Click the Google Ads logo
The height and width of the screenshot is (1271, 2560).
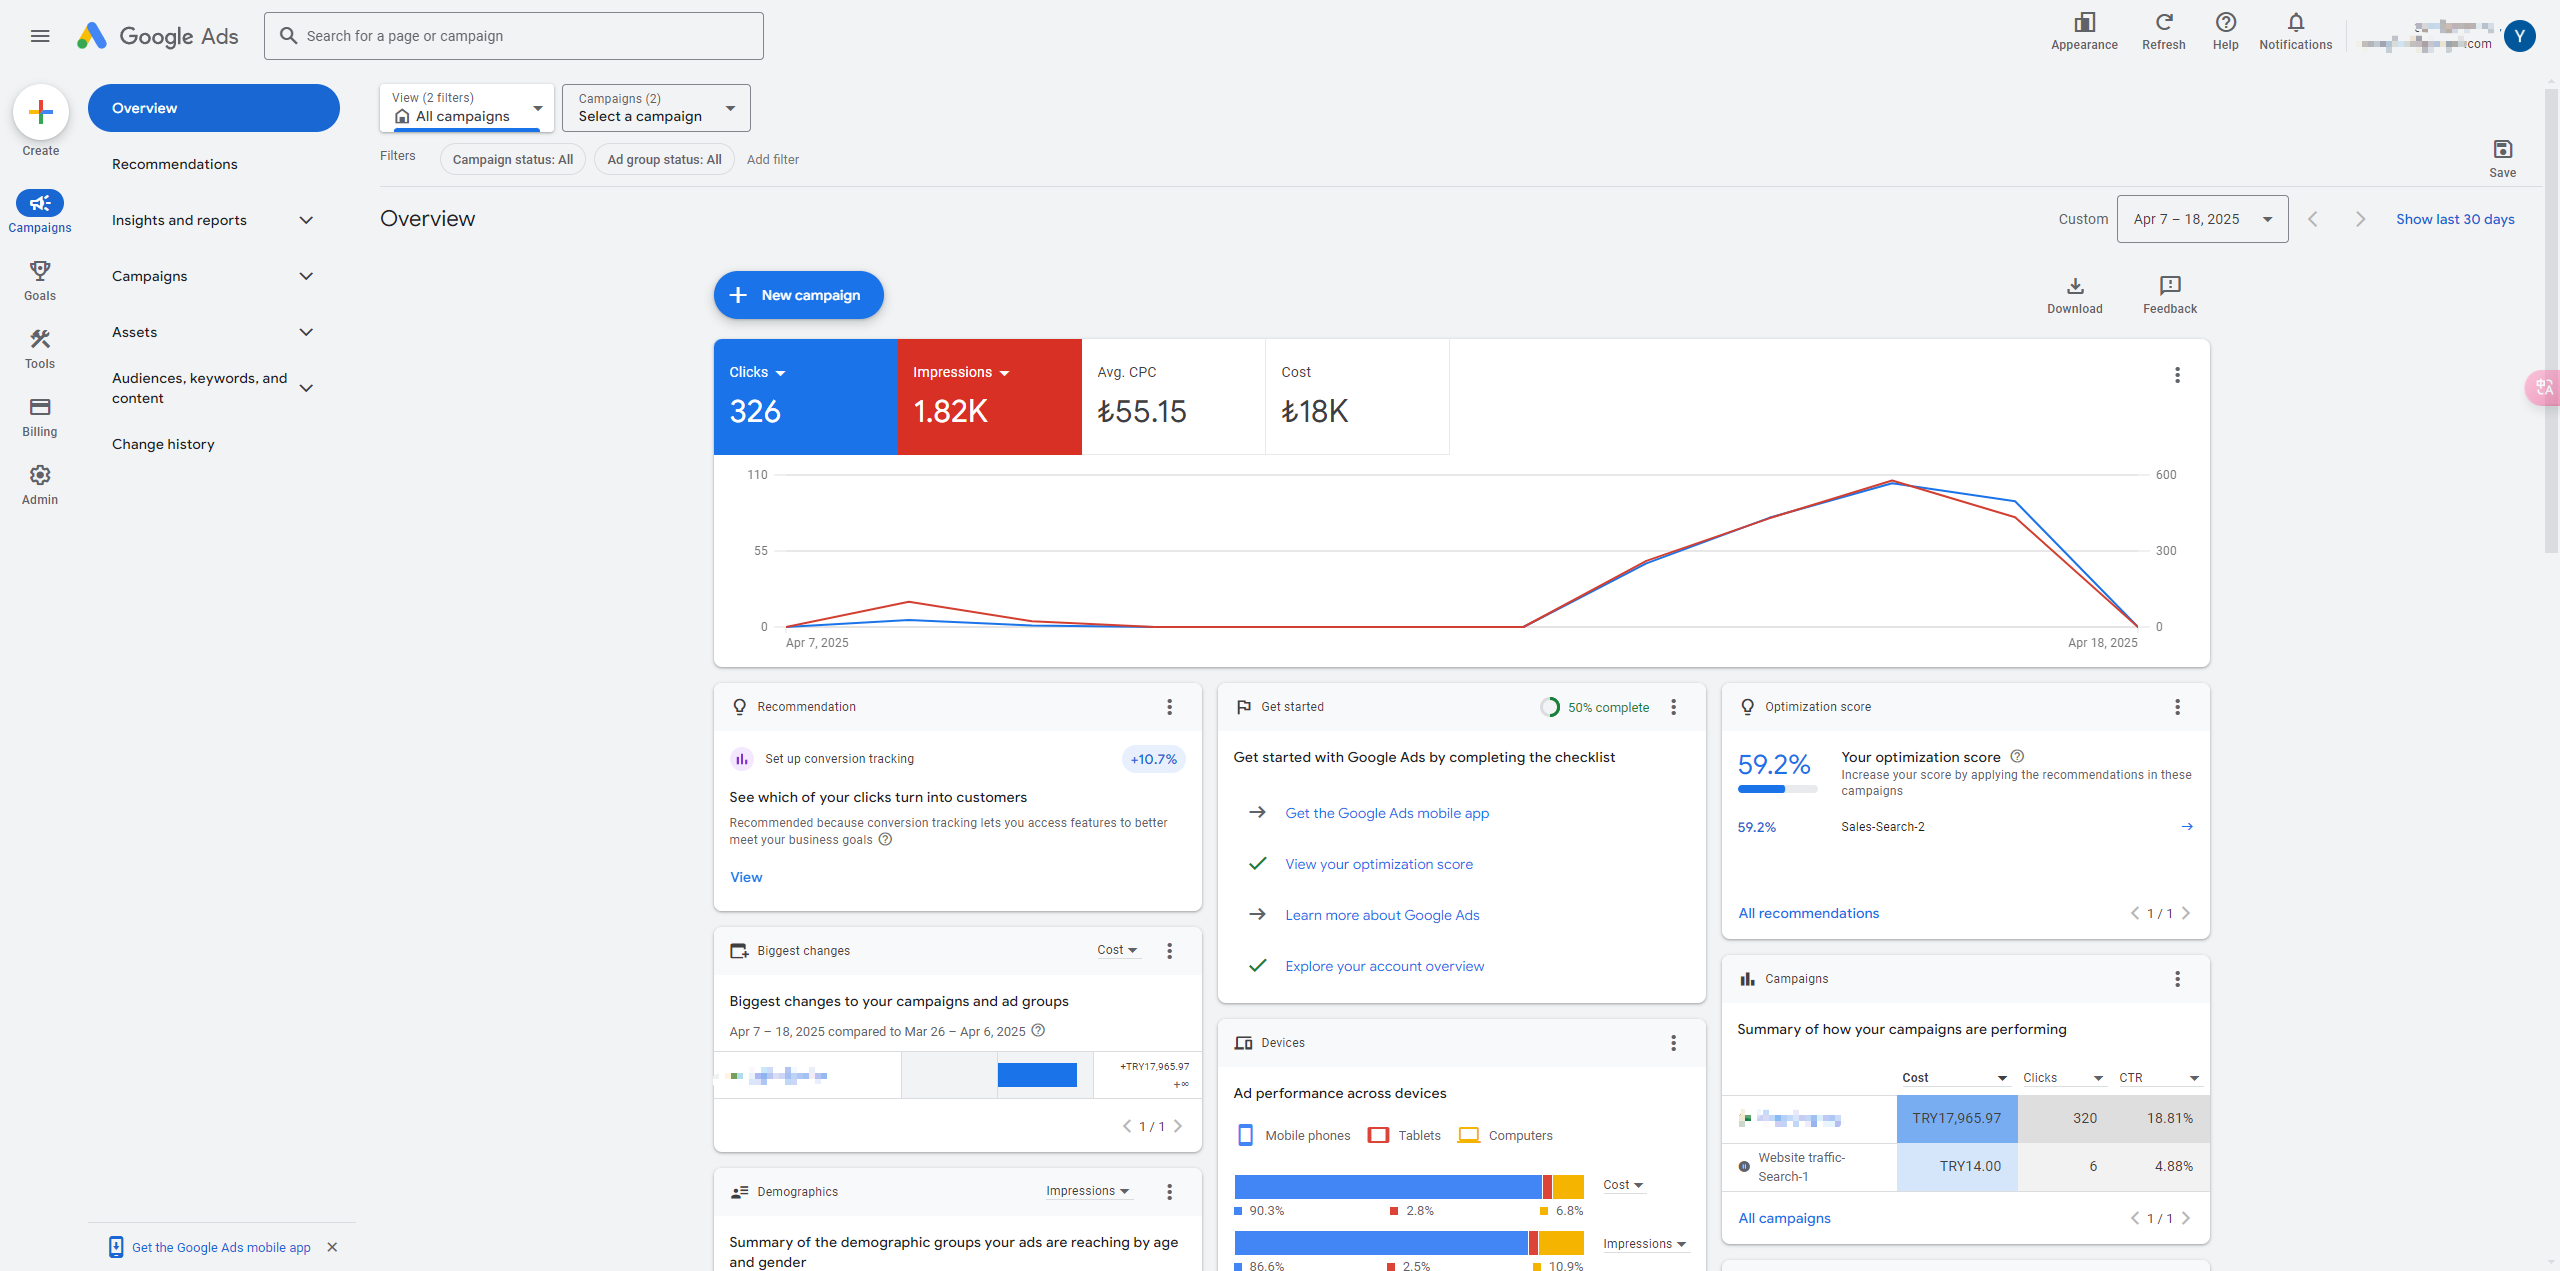158,36
